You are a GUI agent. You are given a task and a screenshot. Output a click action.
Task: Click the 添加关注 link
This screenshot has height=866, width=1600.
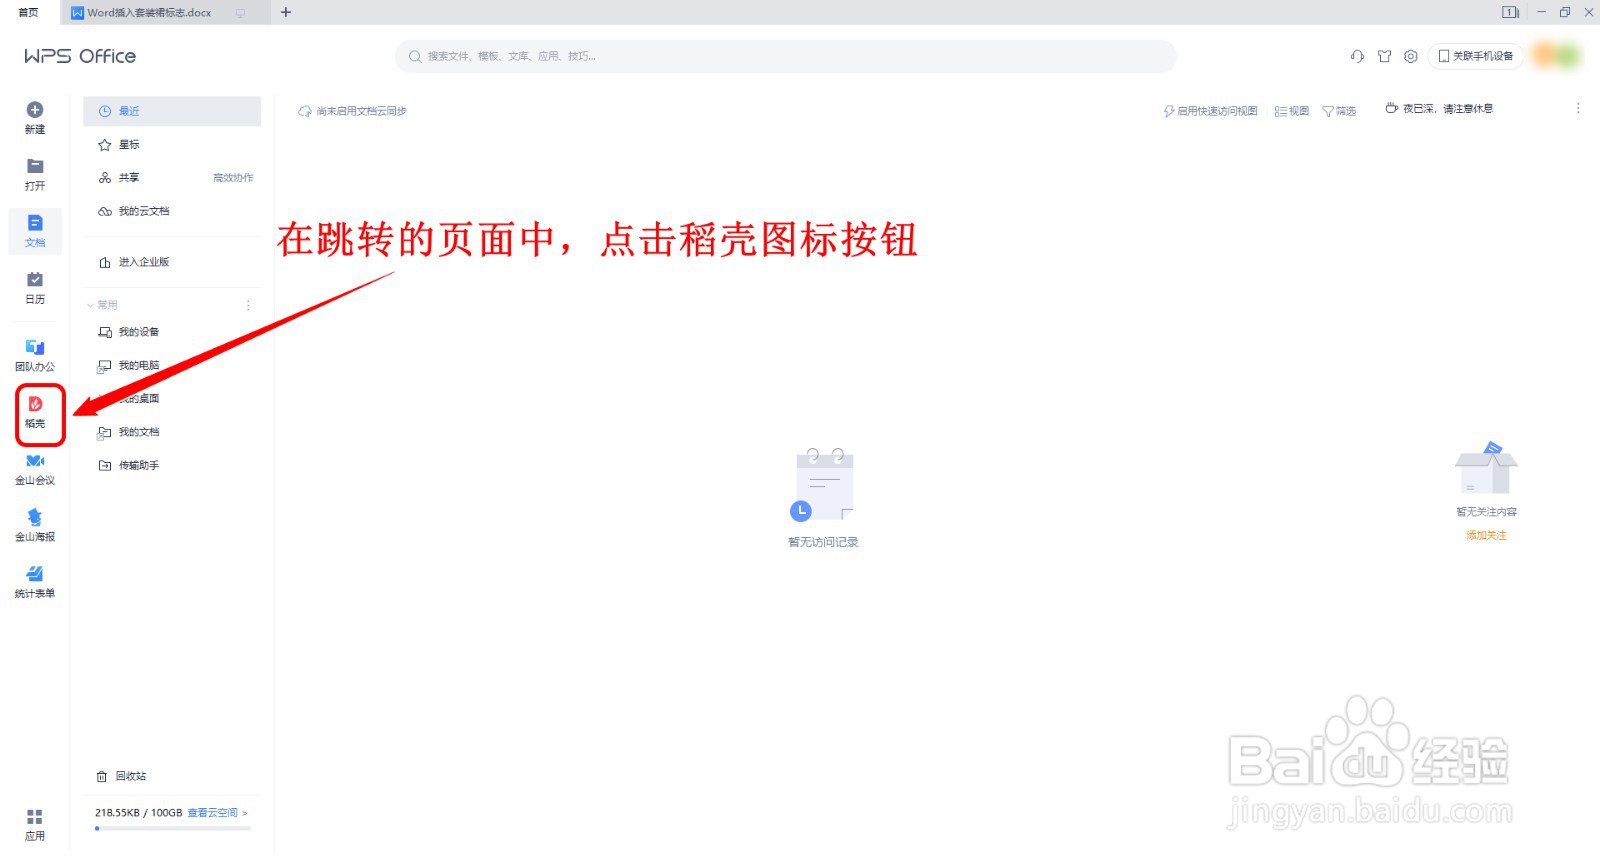point(1486,536)
